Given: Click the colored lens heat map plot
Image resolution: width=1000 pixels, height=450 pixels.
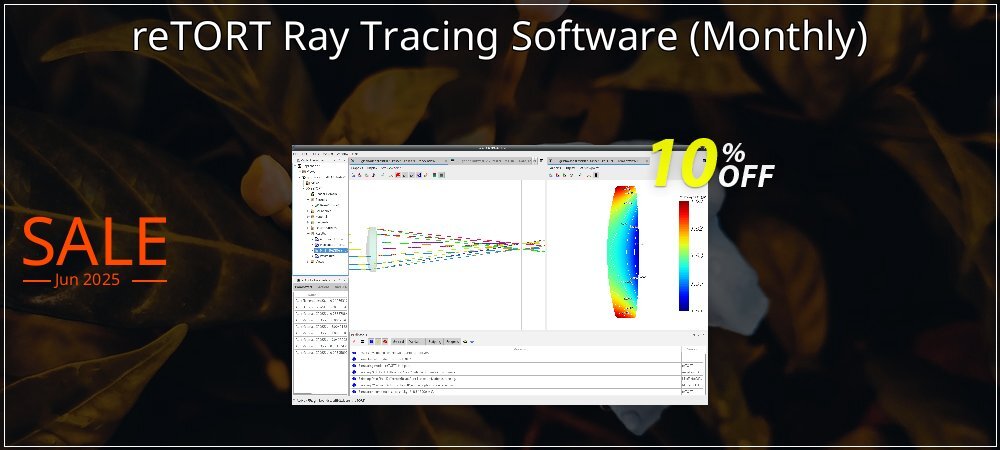Looking at the screenshot, I should pyautogui.click(x=623, y=252).
